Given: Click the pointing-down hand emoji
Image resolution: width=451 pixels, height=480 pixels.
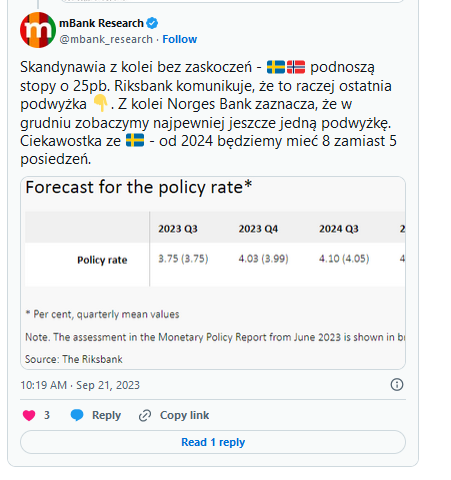Looking at the screenshot, I should (x=100, y=104).
